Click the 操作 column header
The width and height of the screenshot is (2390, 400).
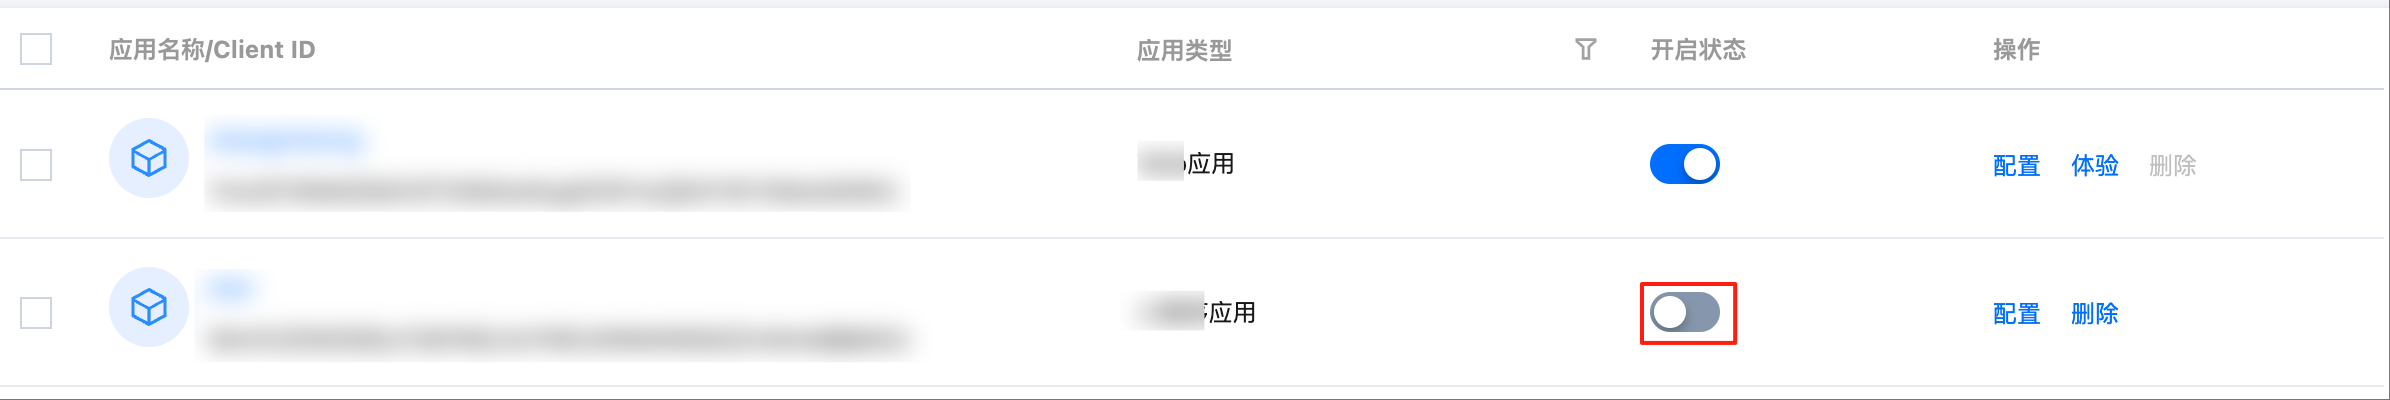coord(2016,50)
